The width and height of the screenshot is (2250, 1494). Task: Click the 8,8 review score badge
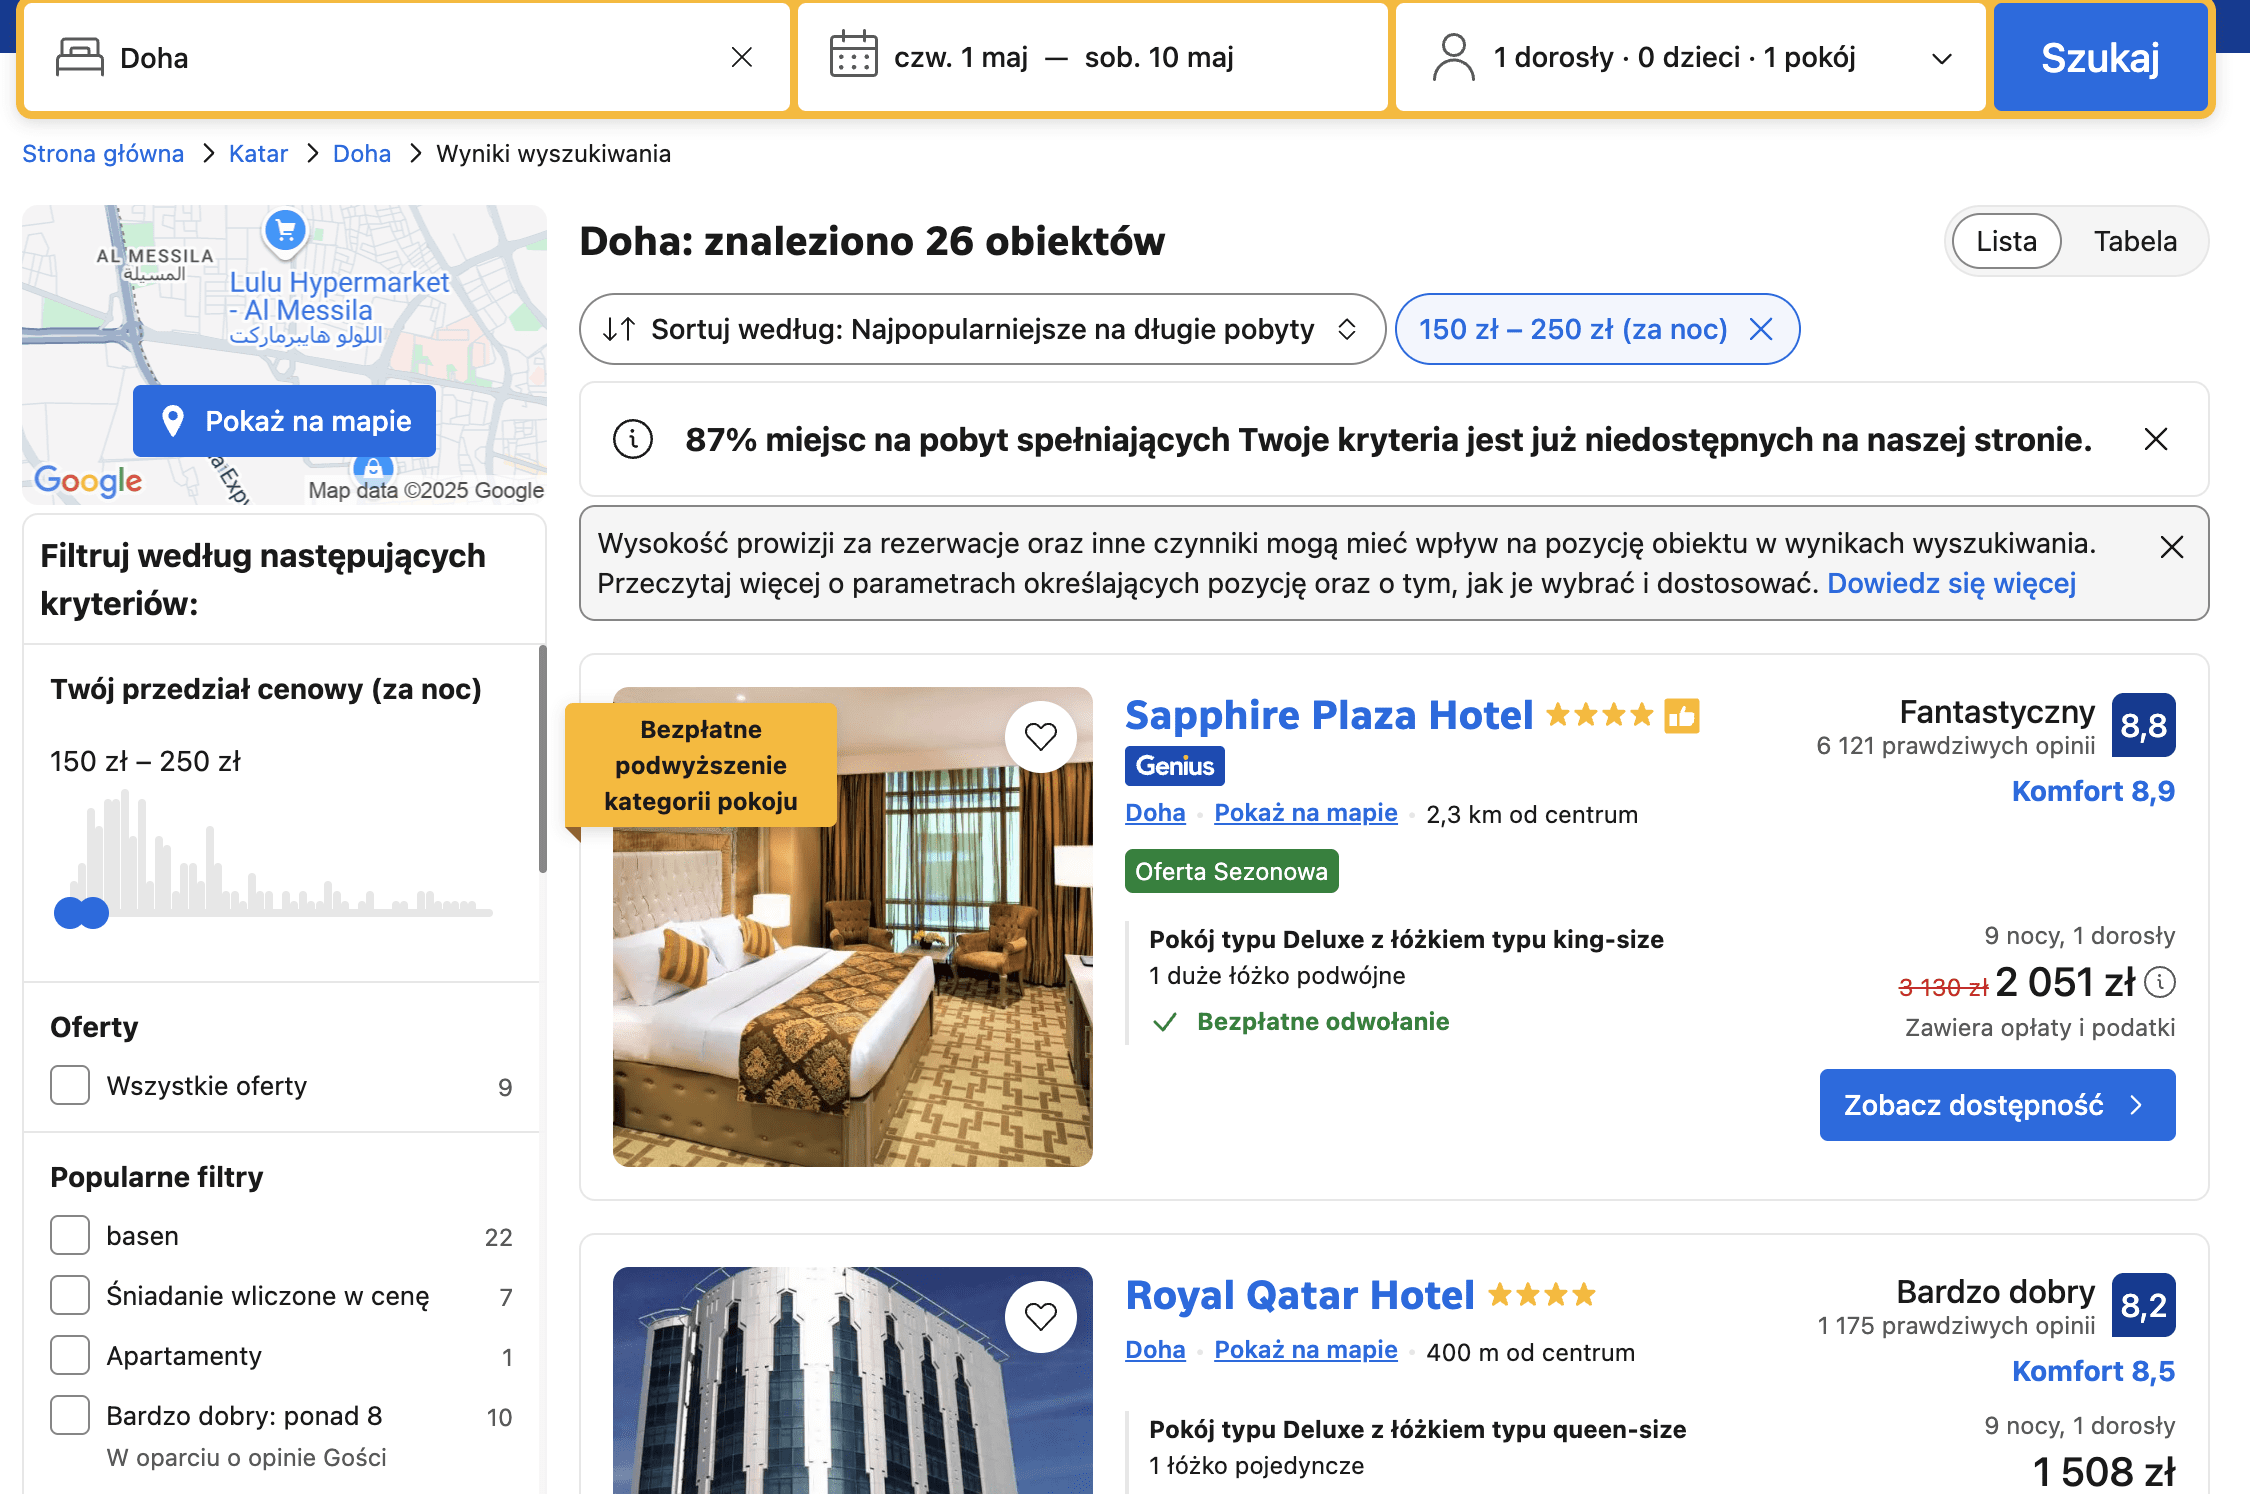pyautogui.click(x=2143, y=725)
